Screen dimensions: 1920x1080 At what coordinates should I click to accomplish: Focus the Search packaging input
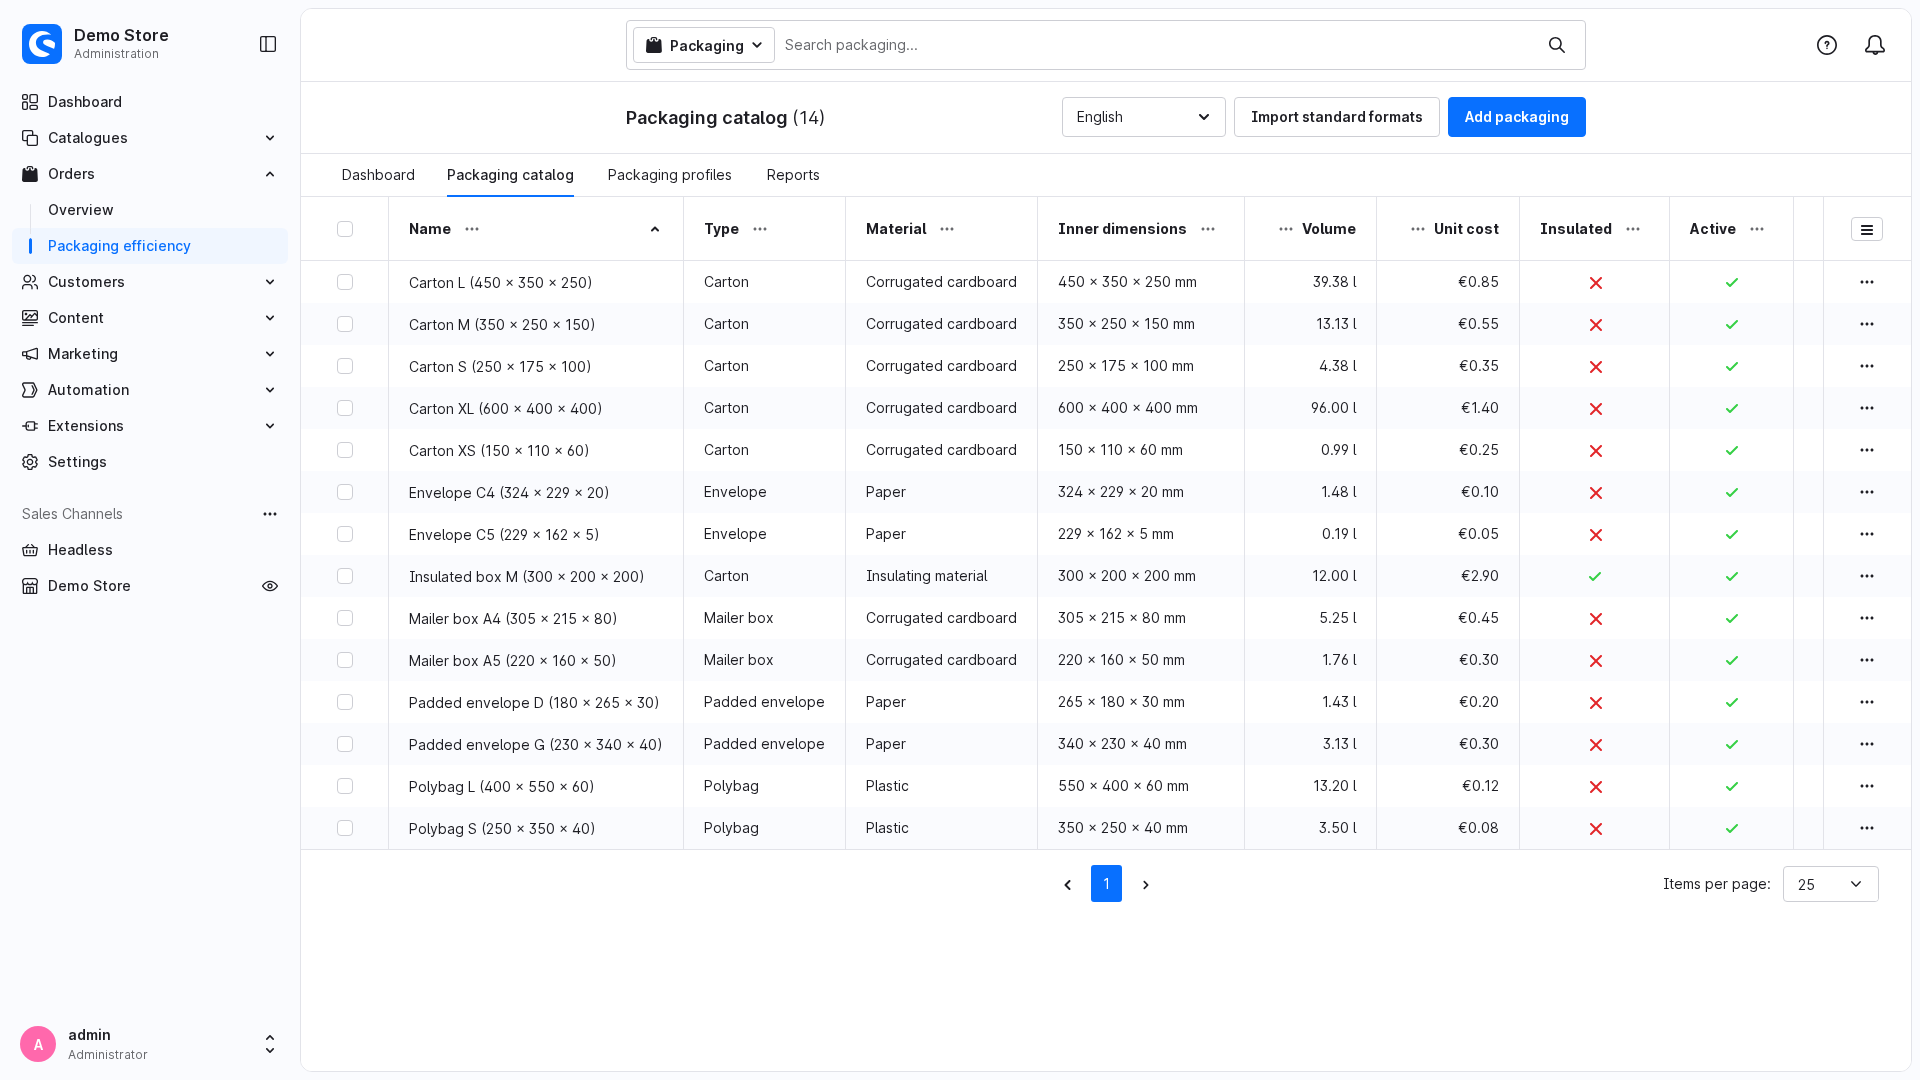(x=1160, y=45)
